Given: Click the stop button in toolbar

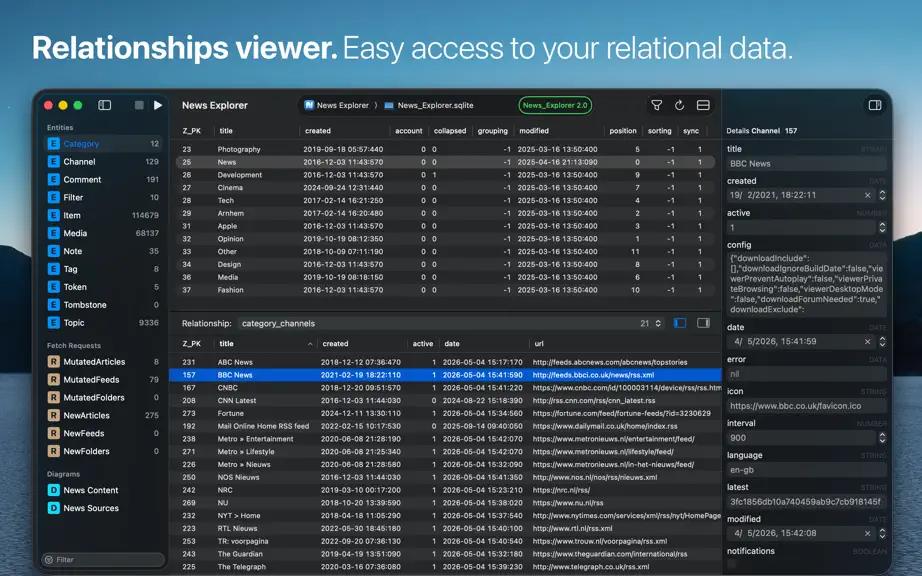Looking at the screenshot, I should click(139, 105).
